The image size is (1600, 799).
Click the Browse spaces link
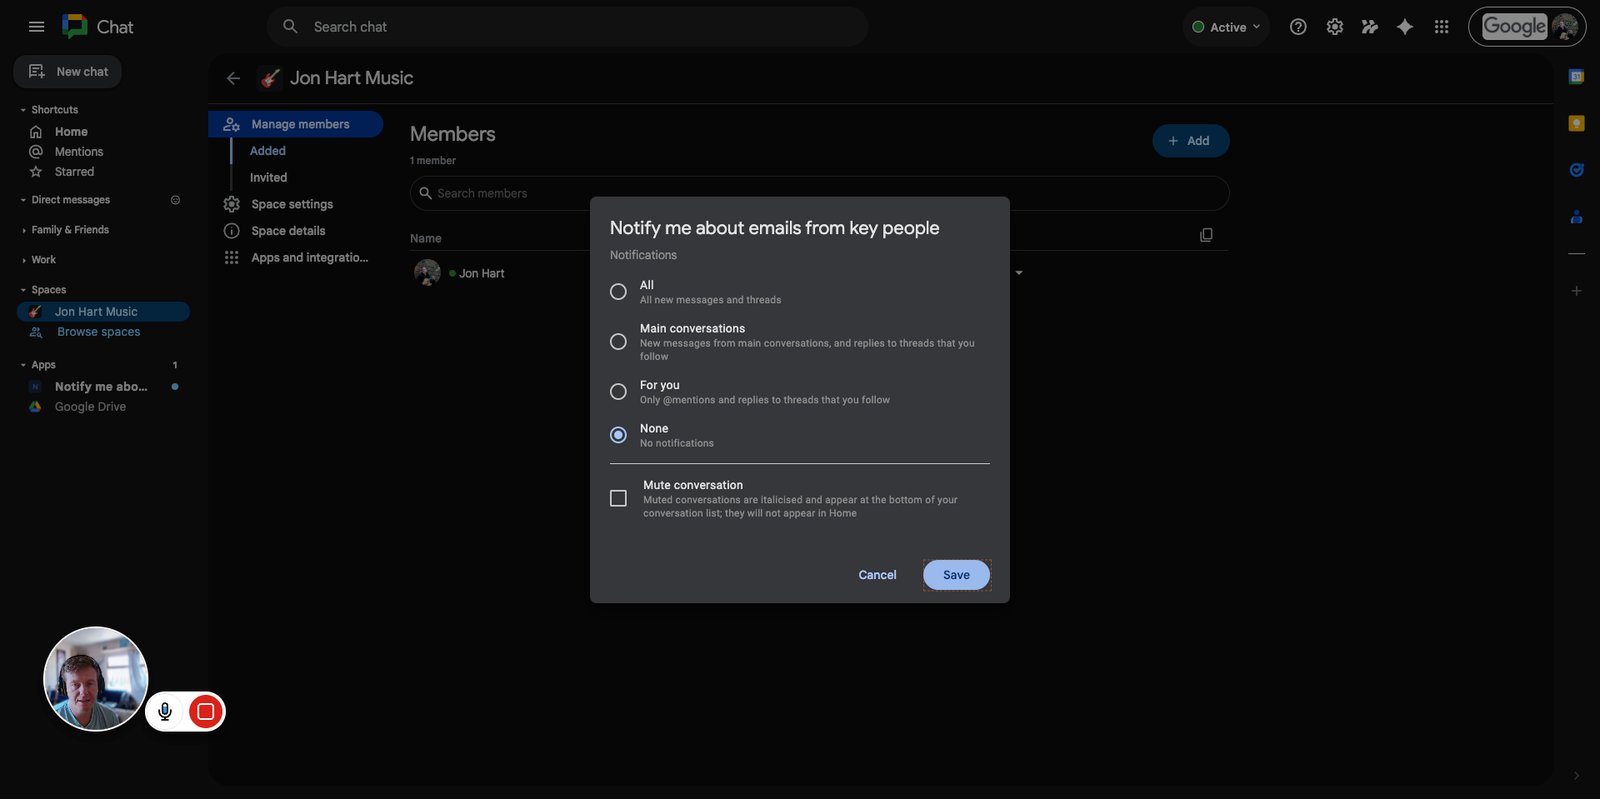click(98, 332)
